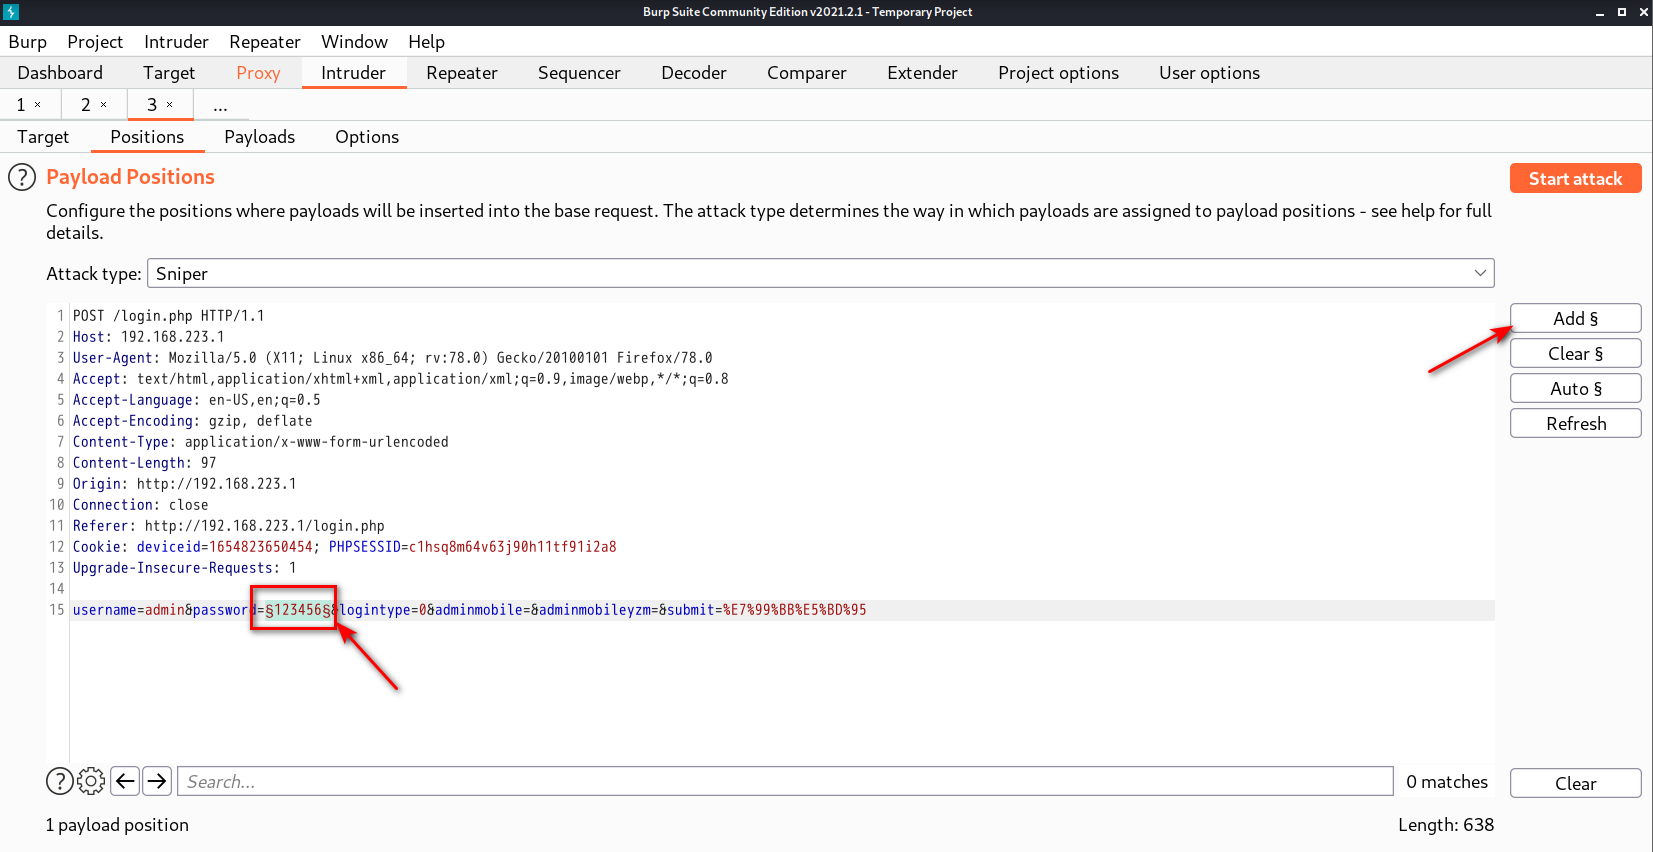Viewport: 1653px width, 852px height.
Task: Close Intruder attack tab 2
Action: 103,105
